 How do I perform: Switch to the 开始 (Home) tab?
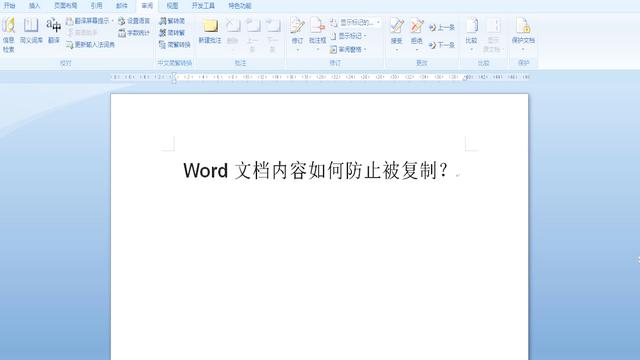(x=9, y=6)
